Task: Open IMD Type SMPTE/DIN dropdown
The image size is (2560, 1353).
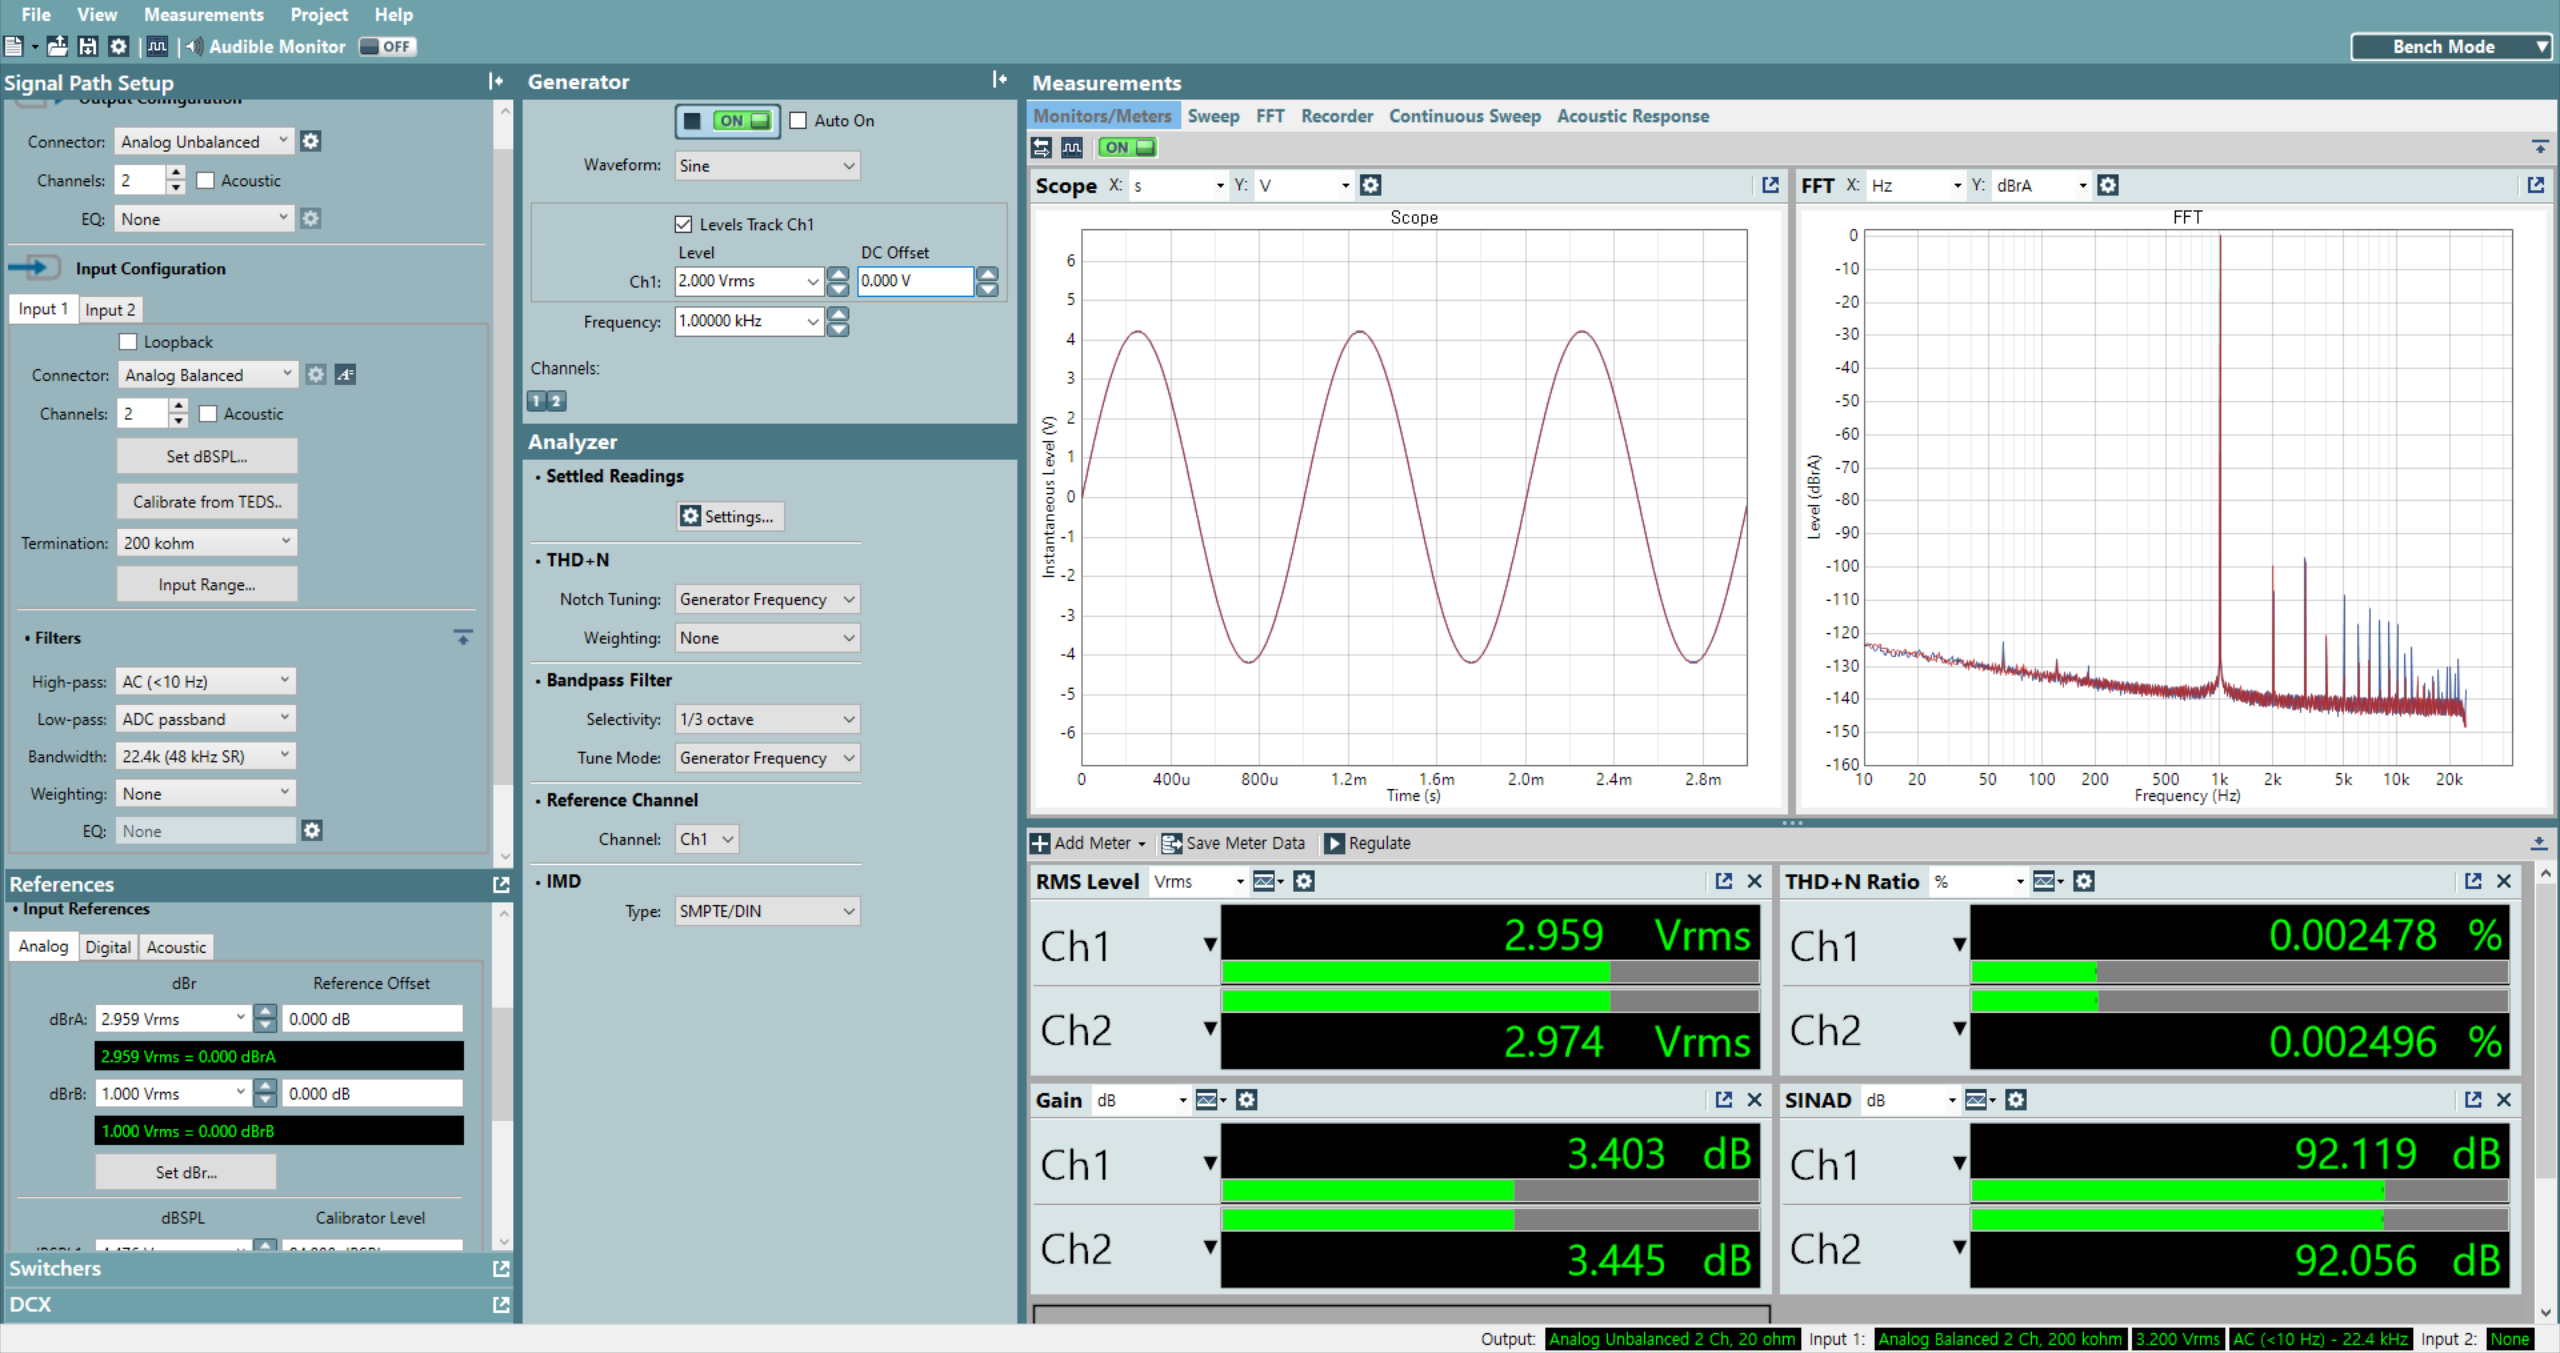Action: pos(767,911)
